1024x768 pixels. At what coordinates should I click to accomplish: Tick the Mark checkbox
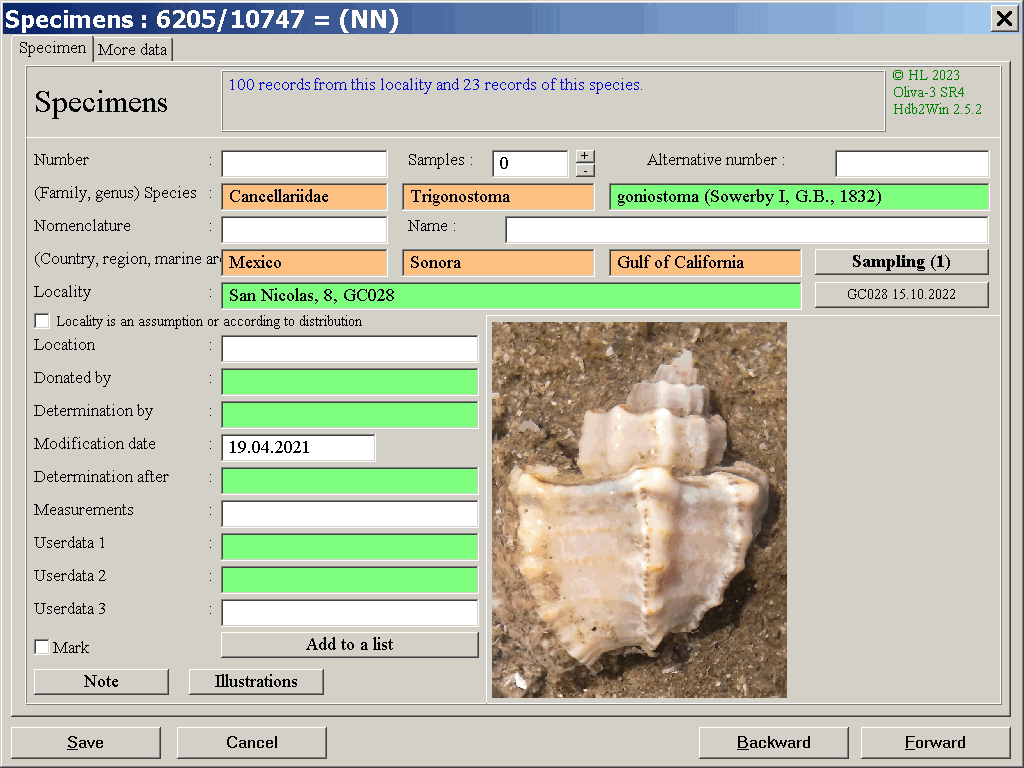(x=42, y=647)
